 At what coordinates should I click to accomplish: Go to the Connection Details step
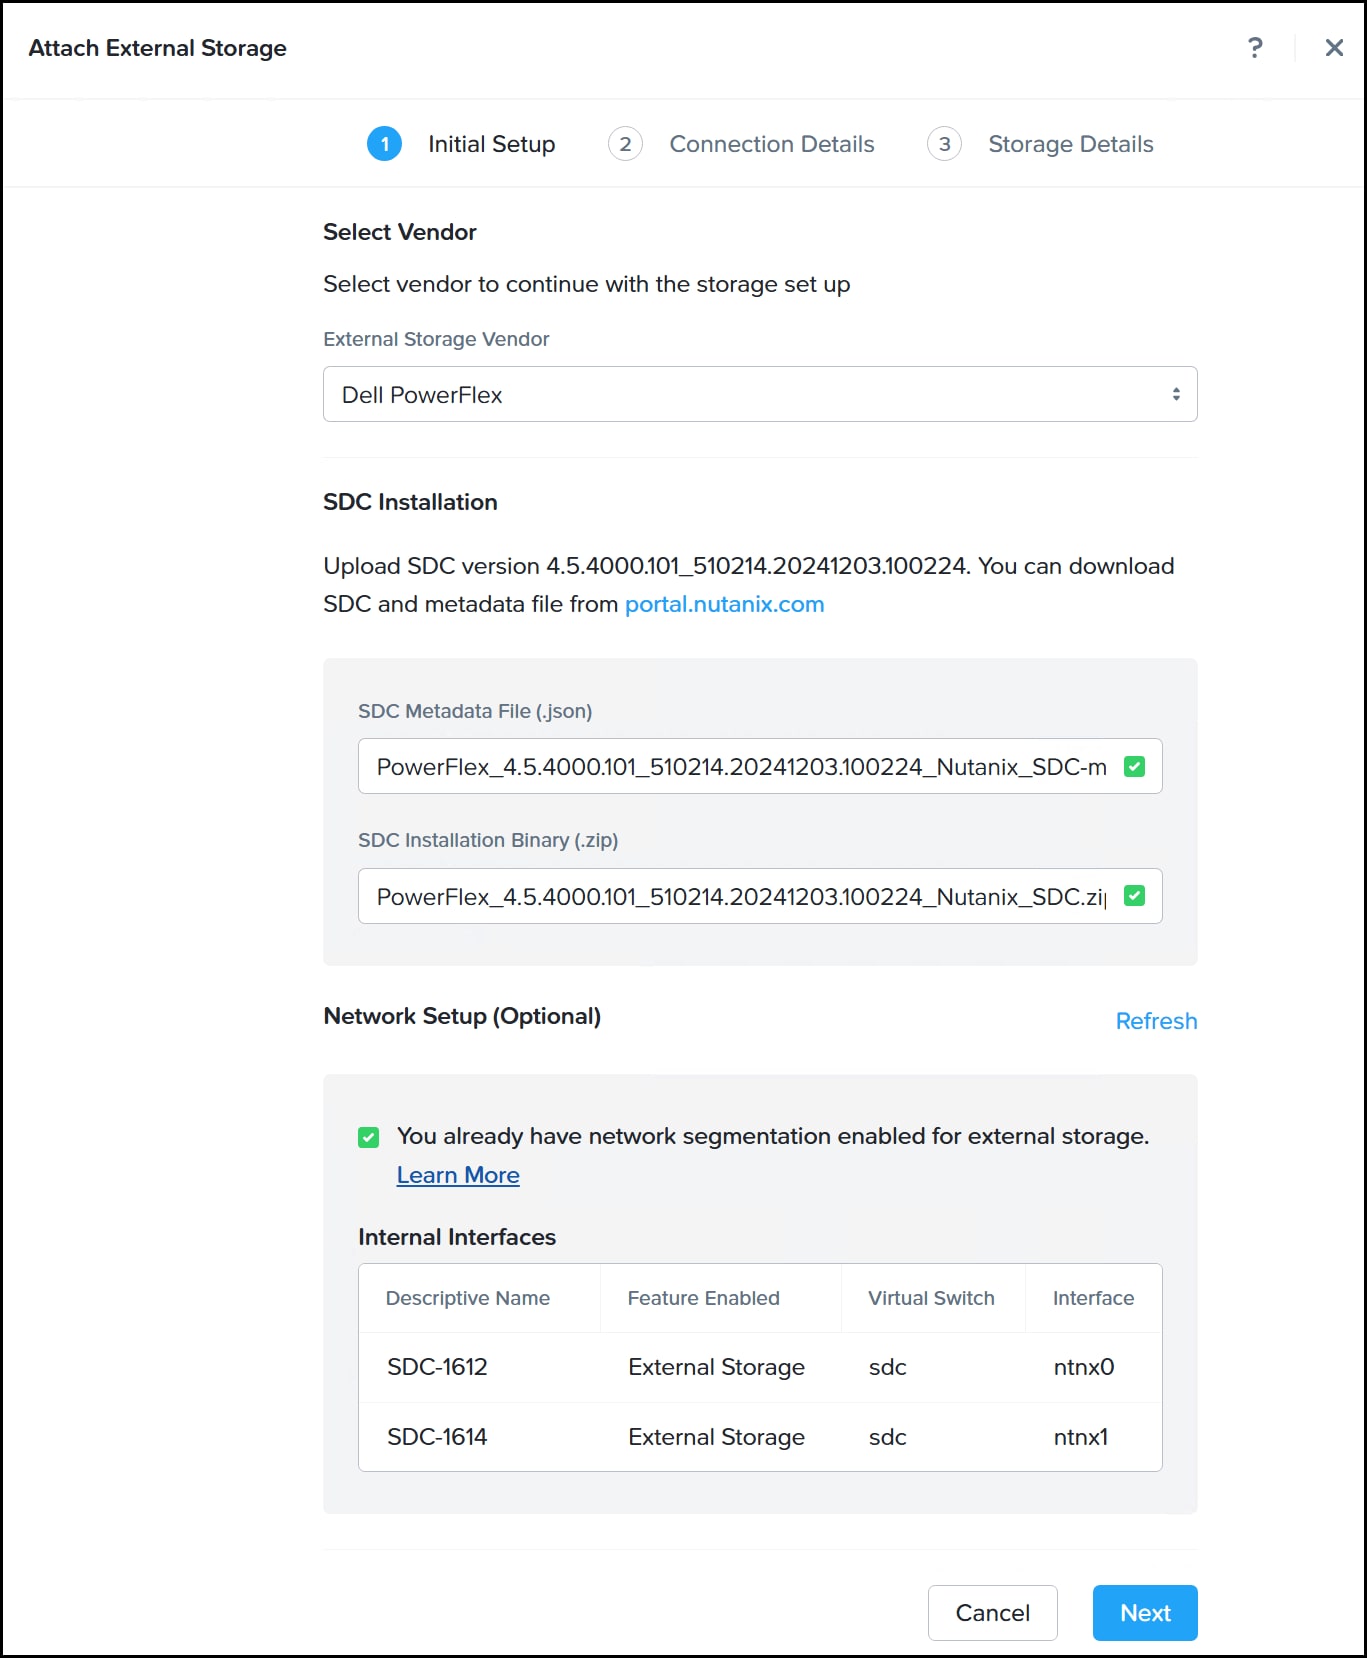(771, 144)
